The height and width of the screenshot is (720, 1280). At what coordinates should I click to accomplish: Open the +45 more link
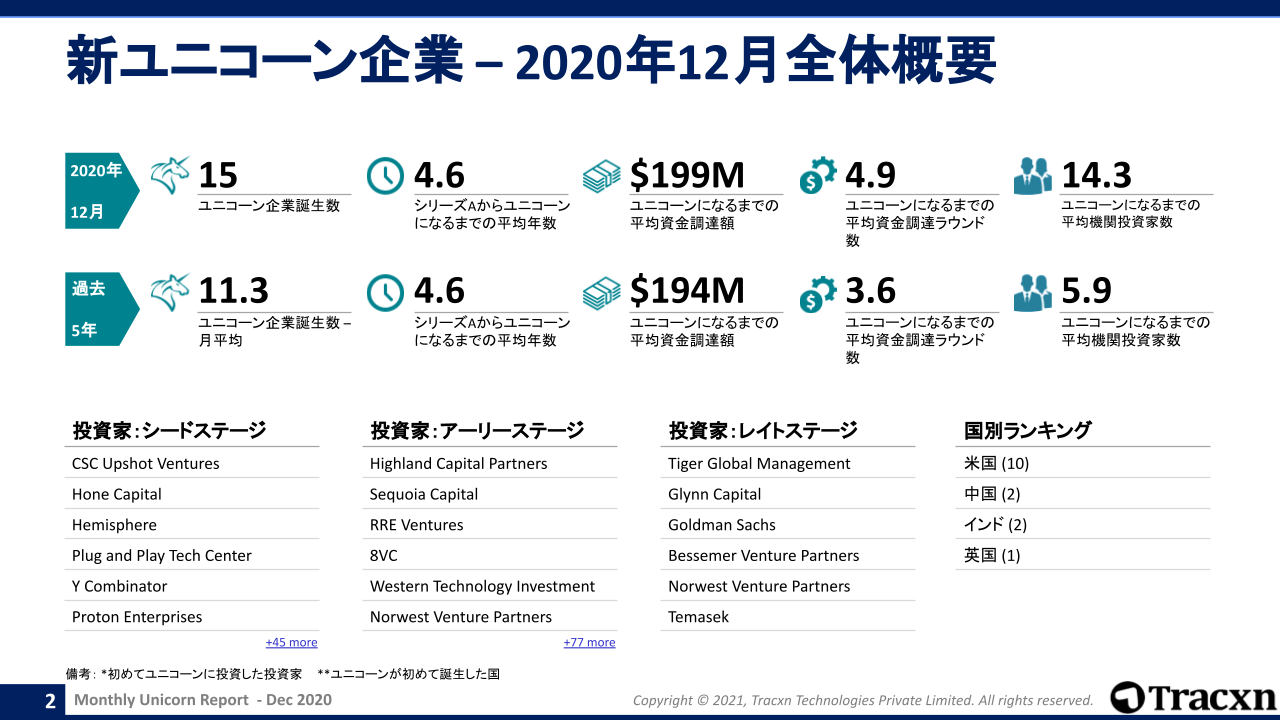pos(291,642)
